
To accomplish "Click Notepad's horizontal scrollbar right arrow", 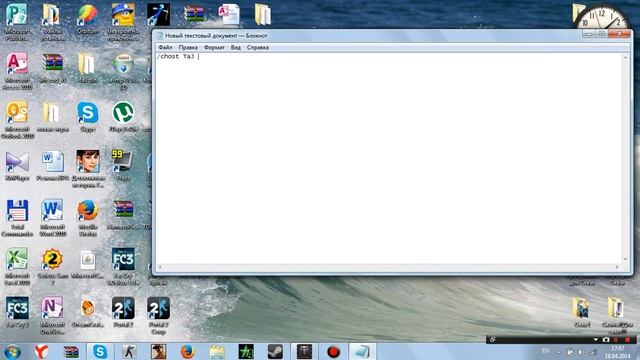I will pos(617,267).
